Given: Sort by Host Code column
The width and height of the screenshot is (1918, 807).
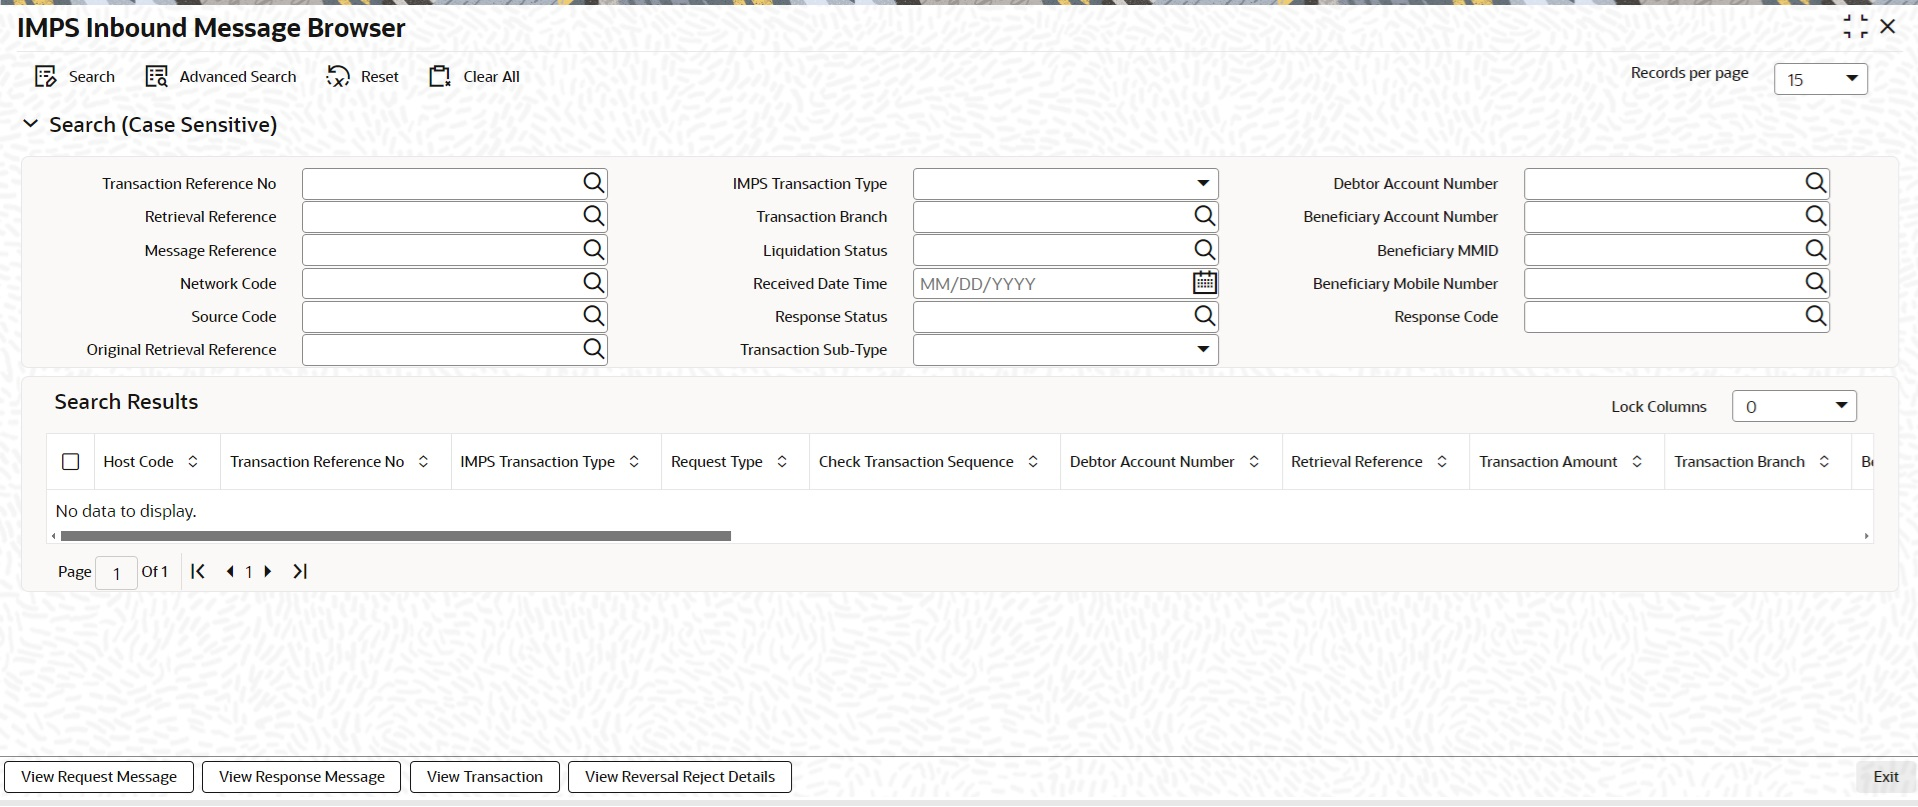Looking at the screenshot, I should pos(193,462).
